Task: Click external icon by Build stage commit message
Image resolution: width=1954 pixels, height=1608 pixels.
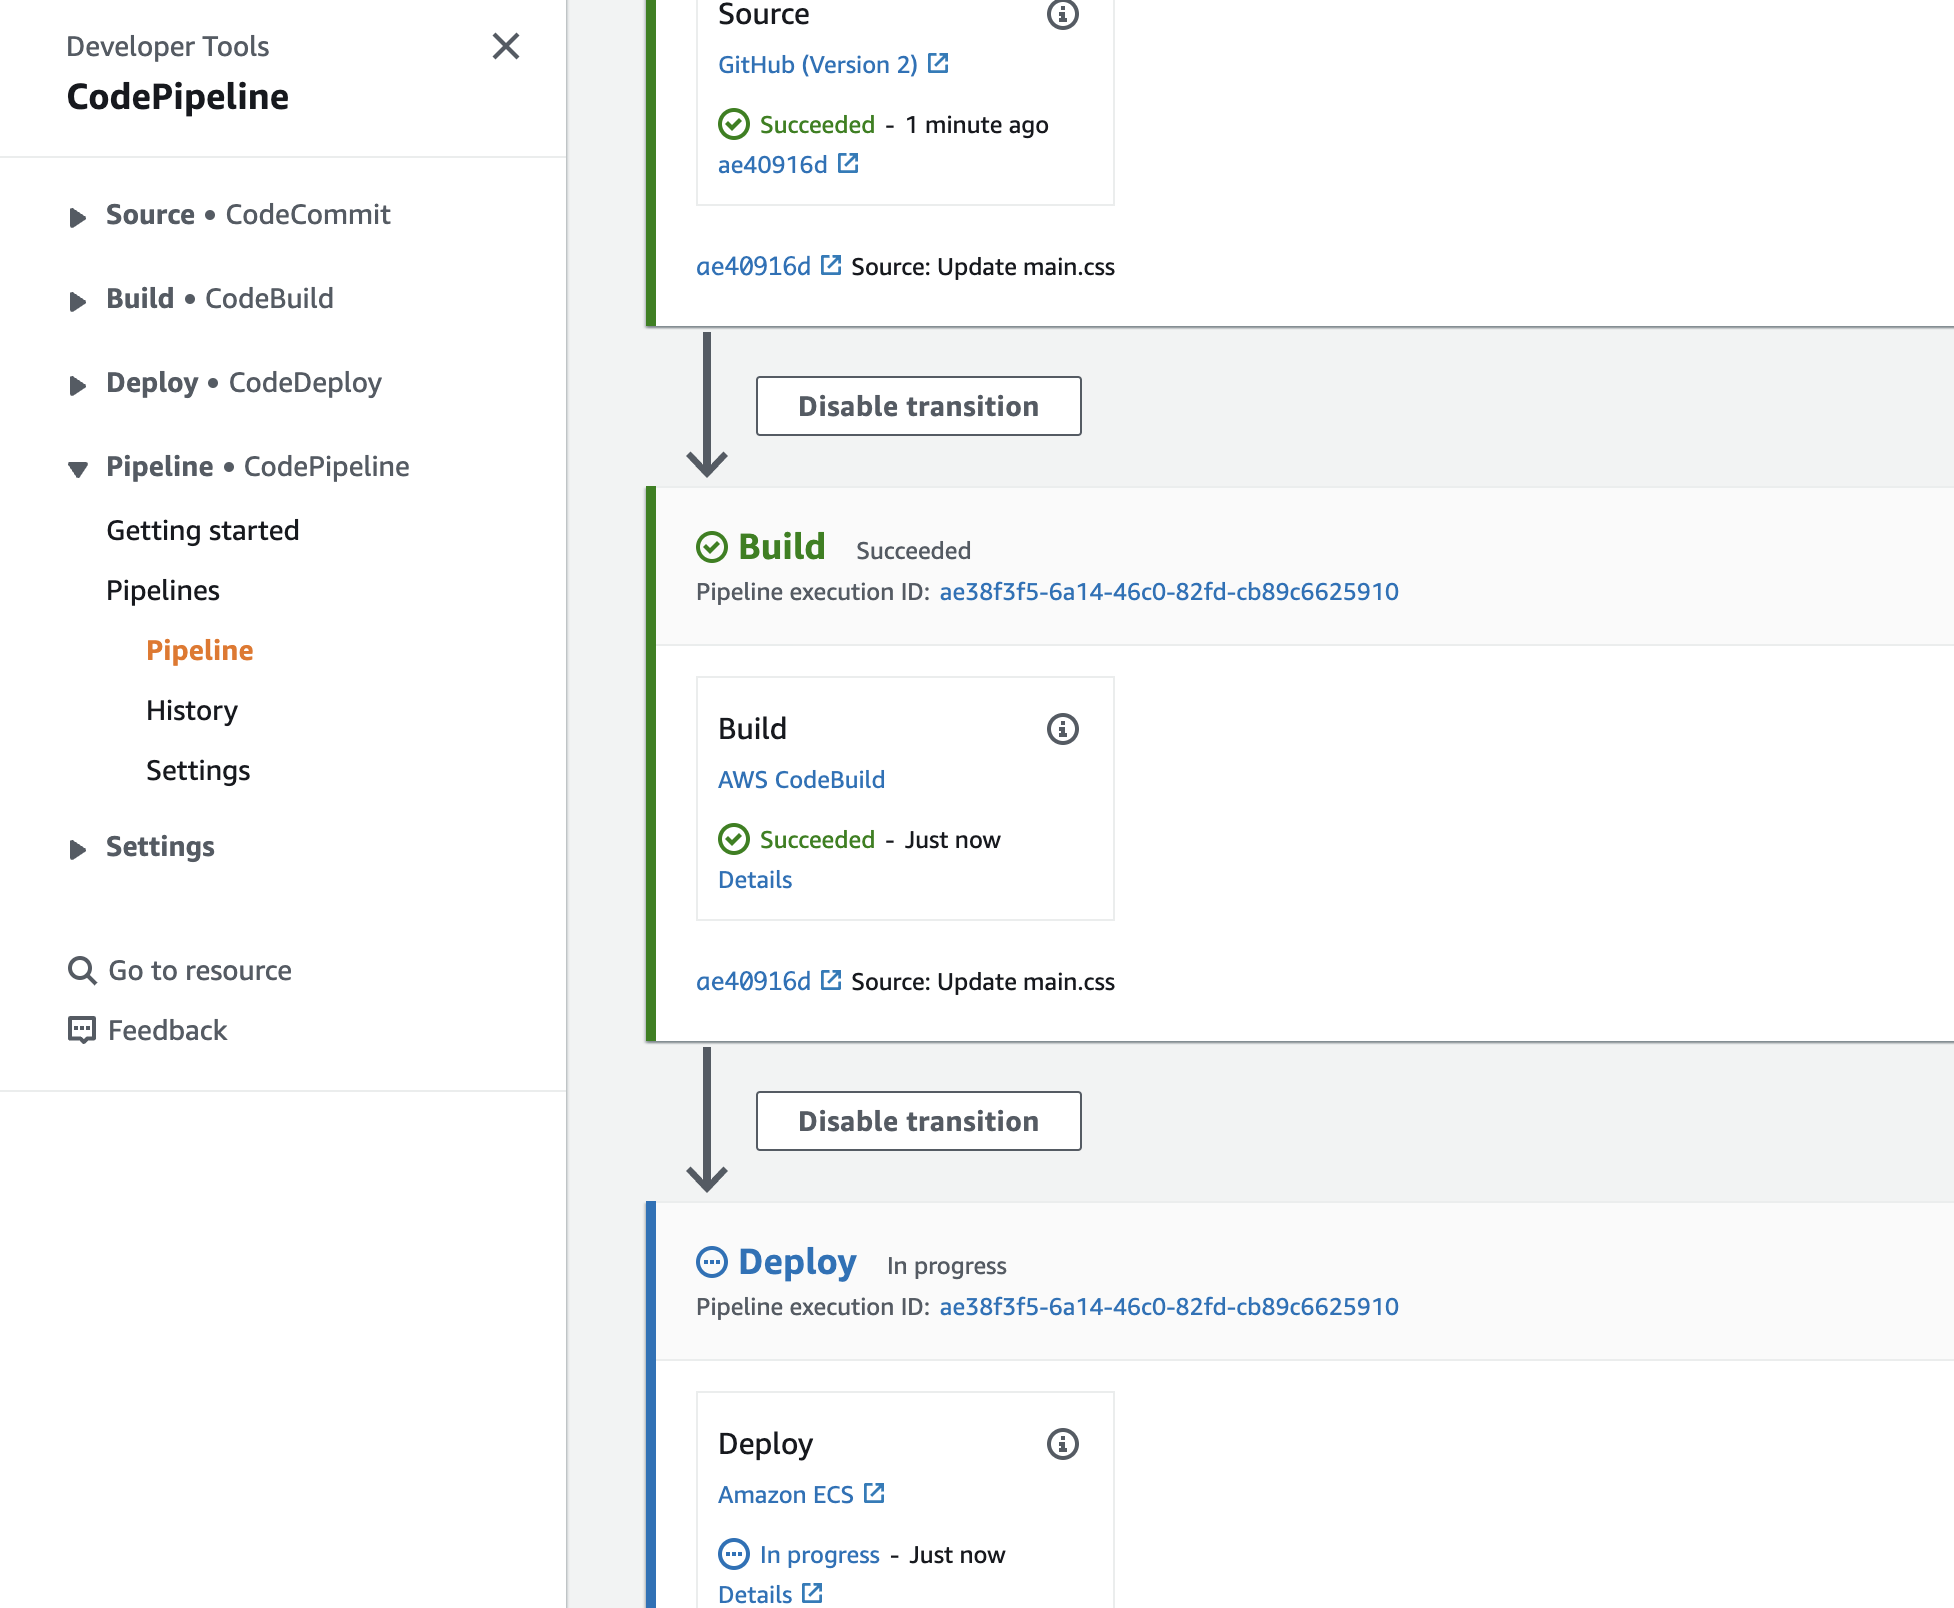Action: [x=831, y=980]
